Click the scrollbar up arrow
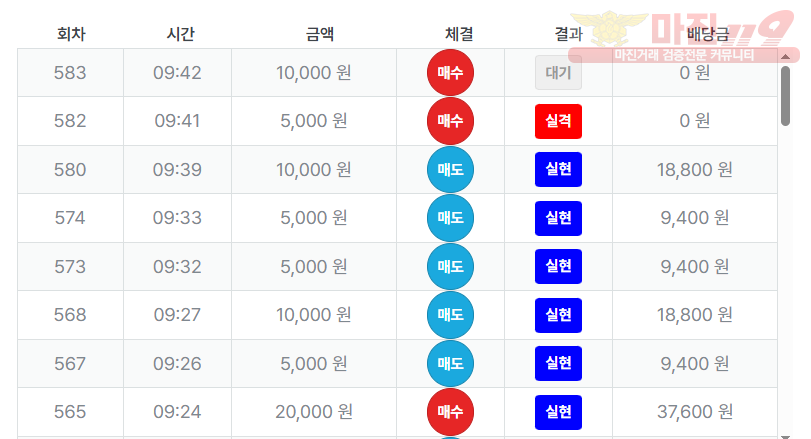Screen dimensions: 811x439 785,56
